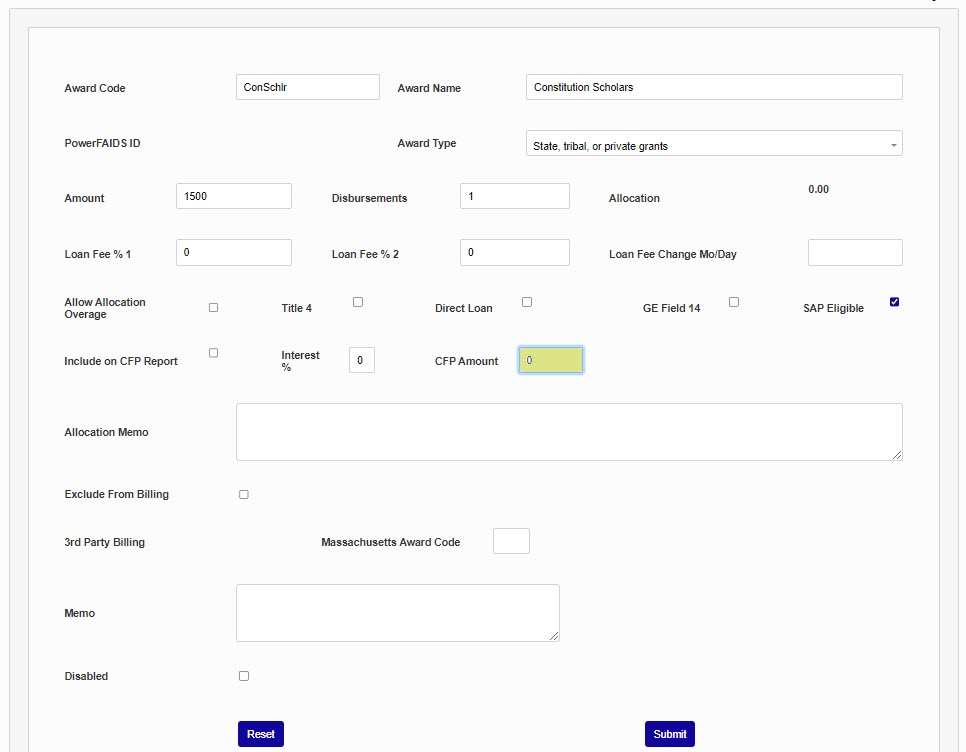
Task: Enable the Allow Allocation Overage checkbox
Action: click(213, 308)
